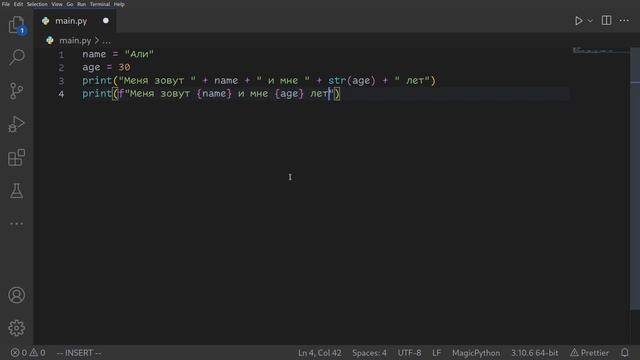Open Source Control view icon

point(16,91)
